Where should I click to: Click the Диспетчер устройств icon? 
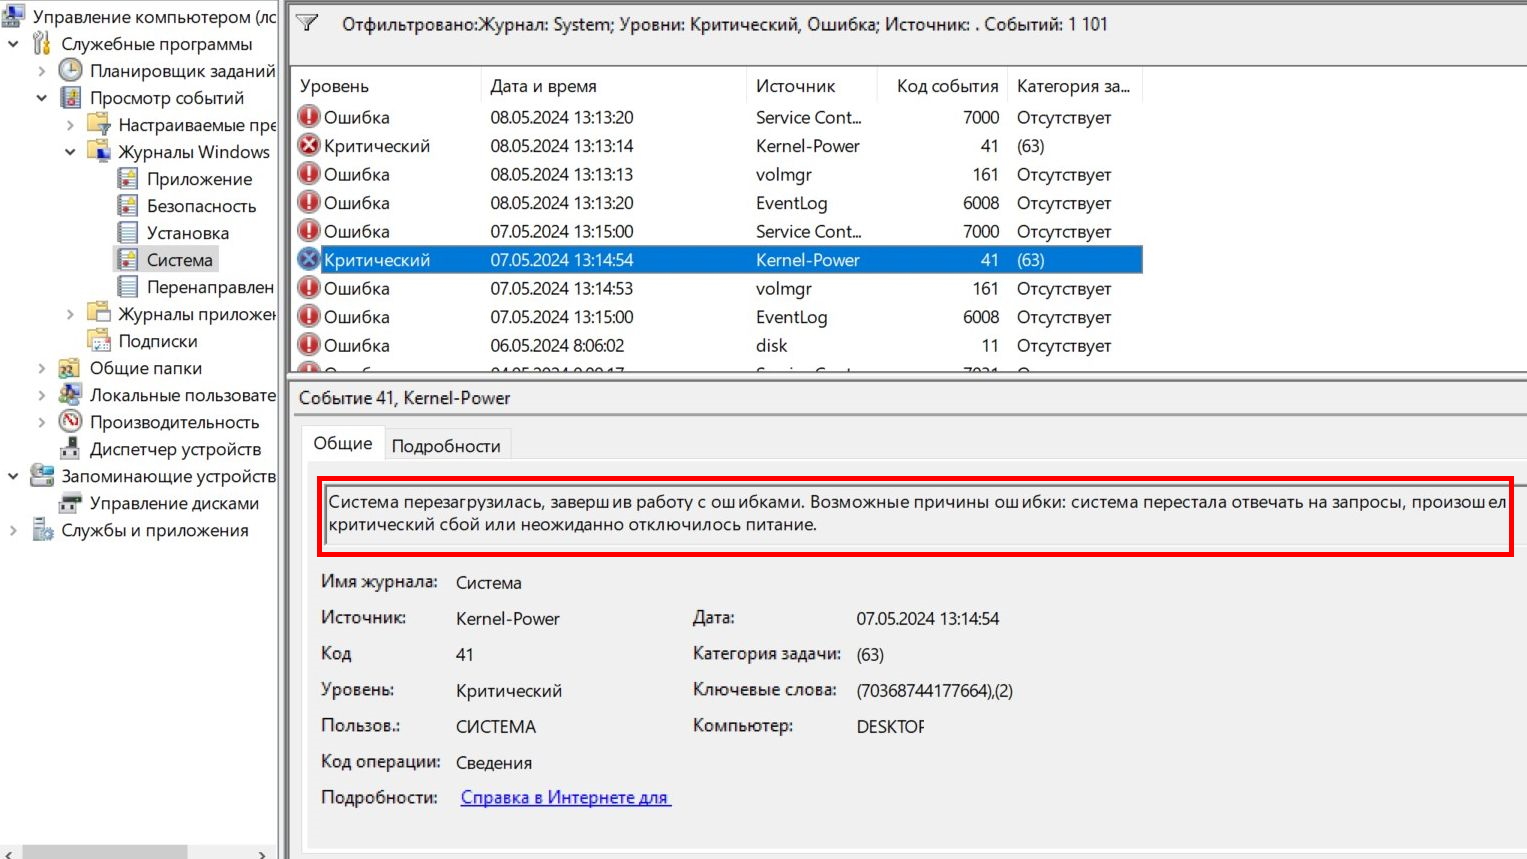click(x=70, y=448)
